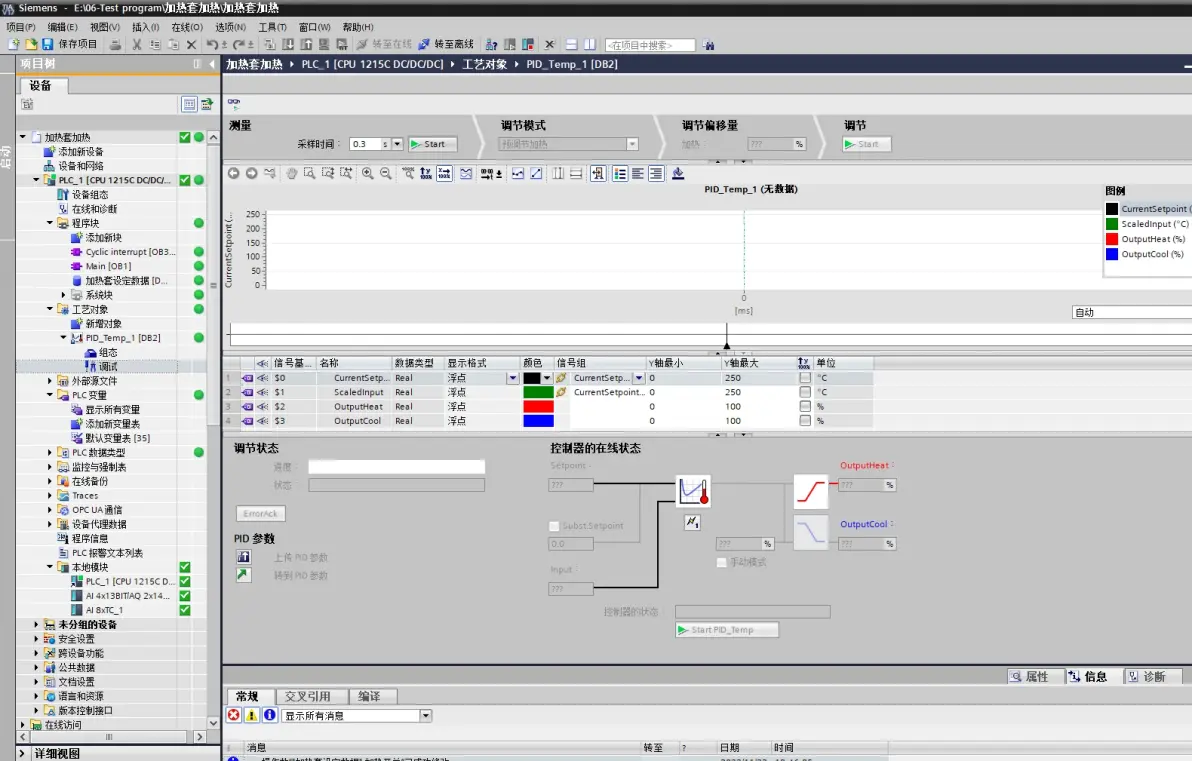Toggle Subst.Setpoint checkbox
The image size is (1192, 761).
[554, 526]
